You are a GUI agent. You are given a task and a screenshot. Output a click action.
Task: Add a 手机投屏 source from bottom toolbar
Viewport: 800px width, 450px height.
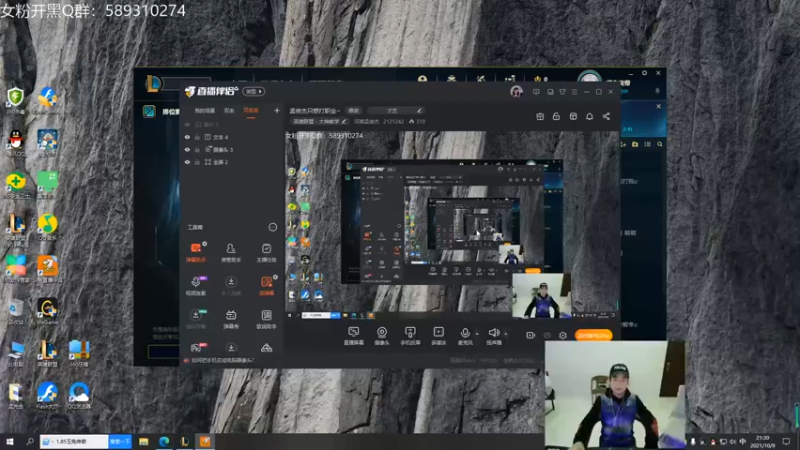pyautogui.click(x=410, y=336)
